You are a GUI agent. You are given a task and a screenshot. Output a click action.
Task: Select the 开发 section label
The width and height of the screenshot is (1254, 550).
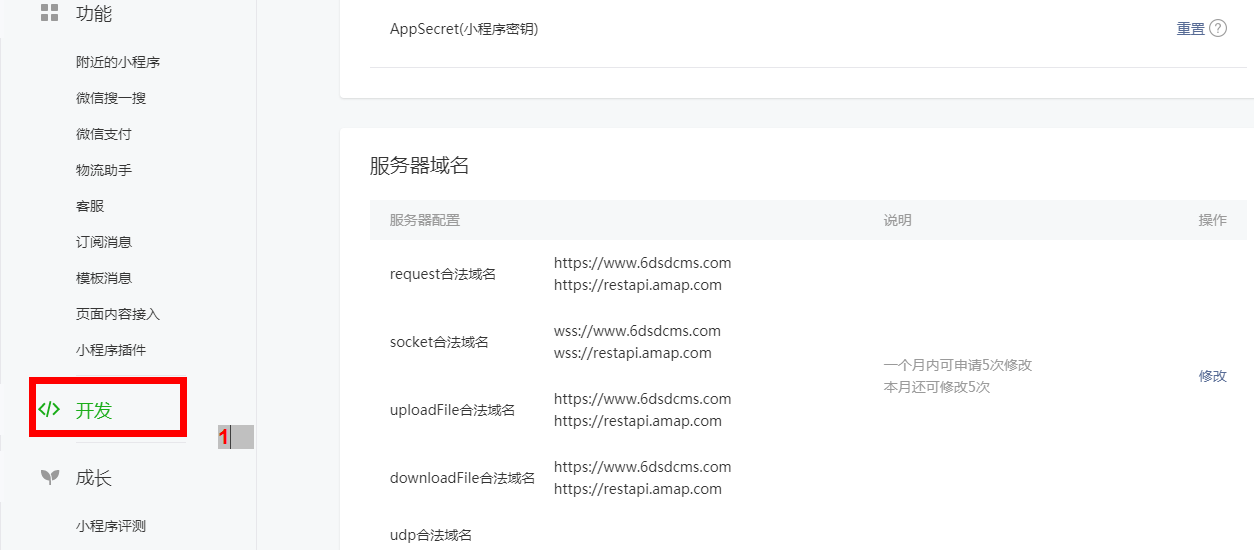[94, 410]
